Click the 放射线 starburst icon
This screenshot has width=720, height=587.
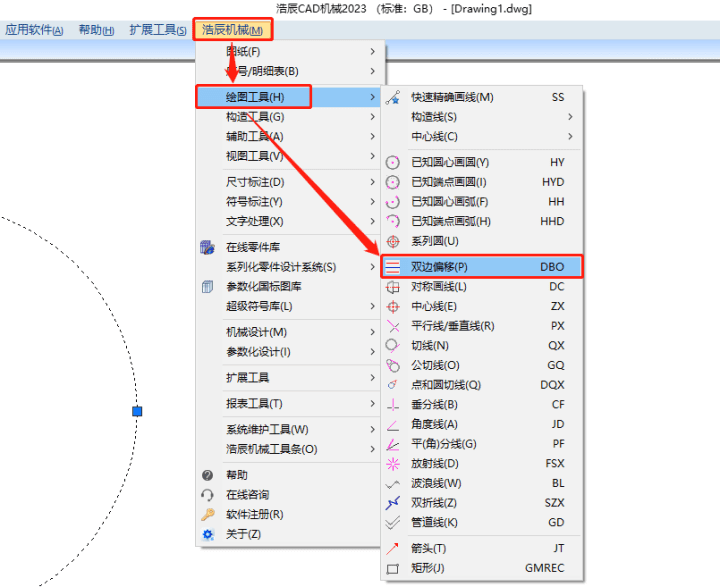pyautogui.click(x=393, y=464)
